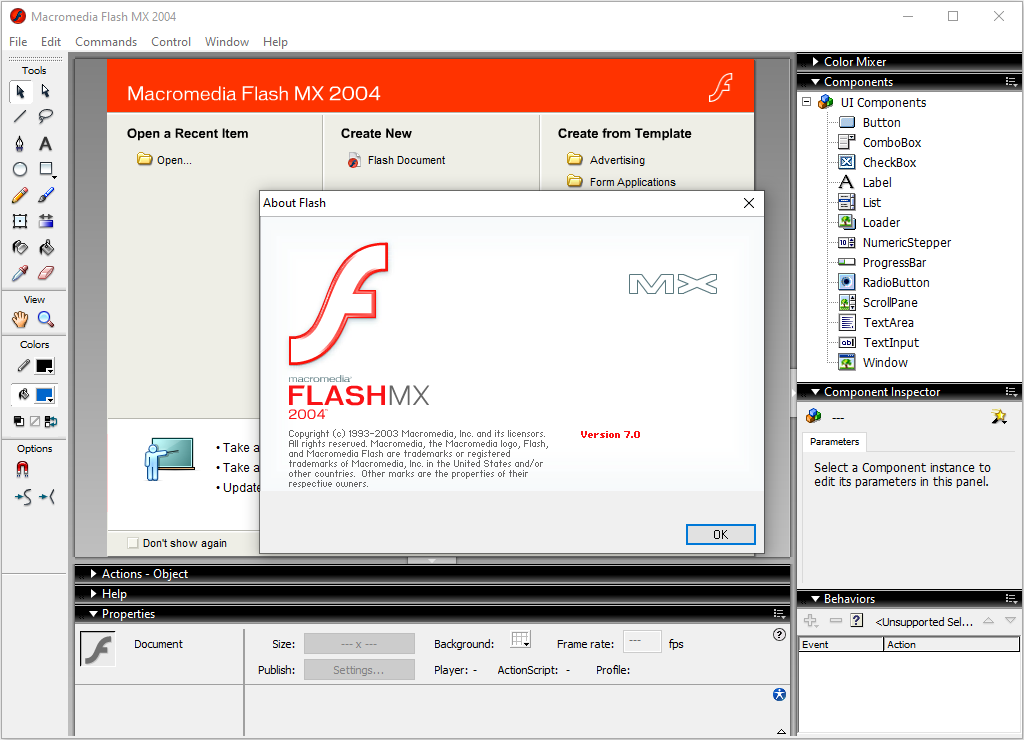The width and height of the screenshot is (1024, 740).
Task: Pick the Eyedropper tool
Action: [20, 273]
